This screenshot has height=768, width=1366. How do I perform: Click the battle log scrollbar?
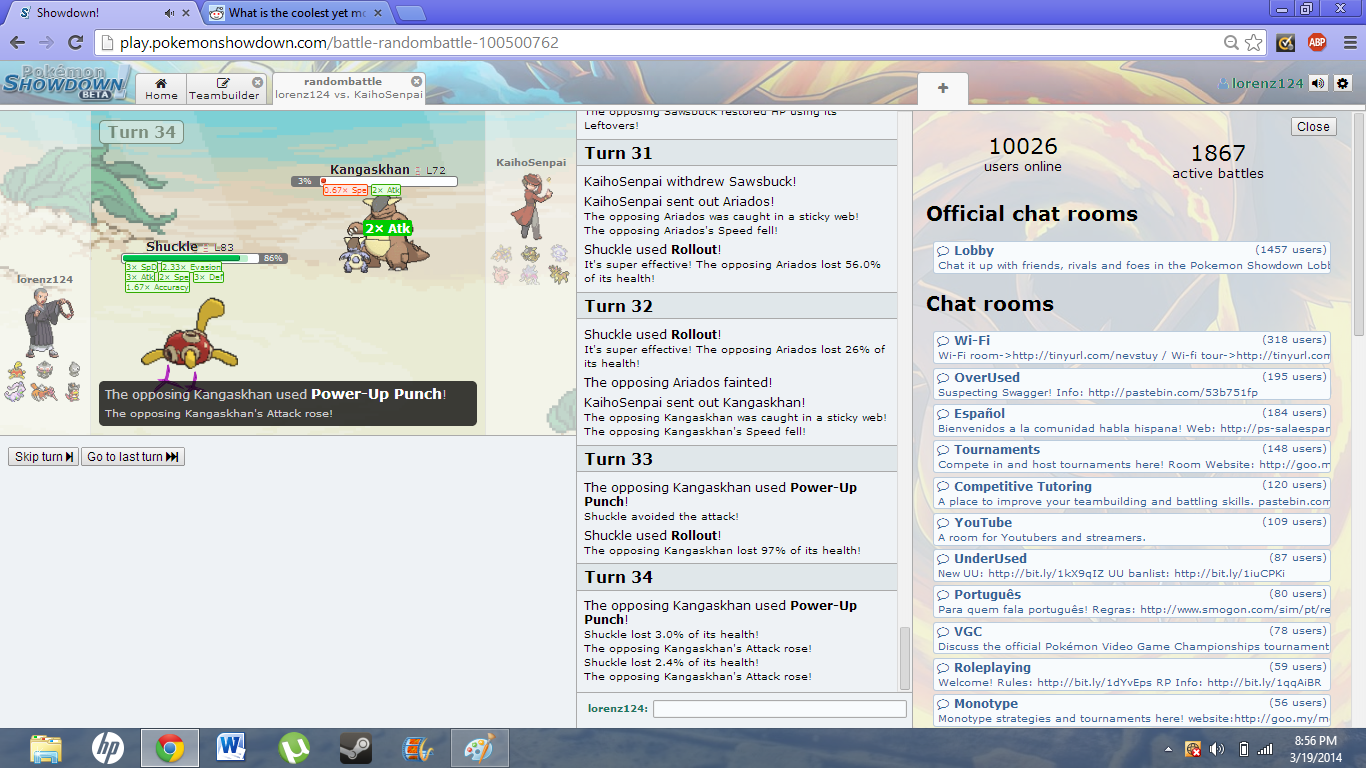click(905, 658)
